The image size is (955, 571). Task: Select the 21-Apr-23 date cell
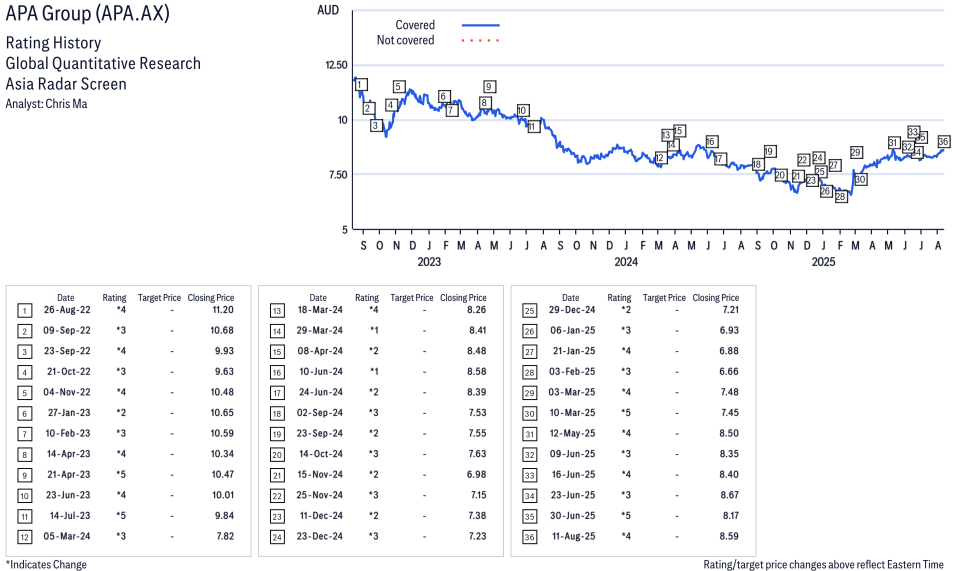(69, 474)
